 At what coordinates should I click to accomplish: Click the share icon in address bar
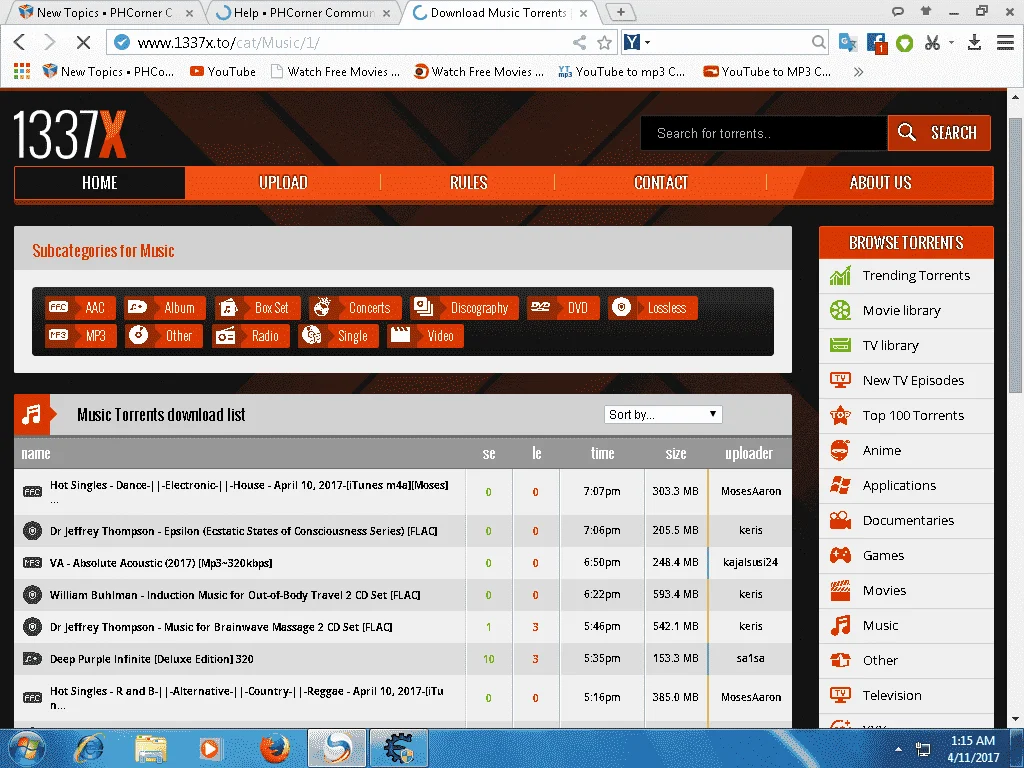click(x=579, y=42)
